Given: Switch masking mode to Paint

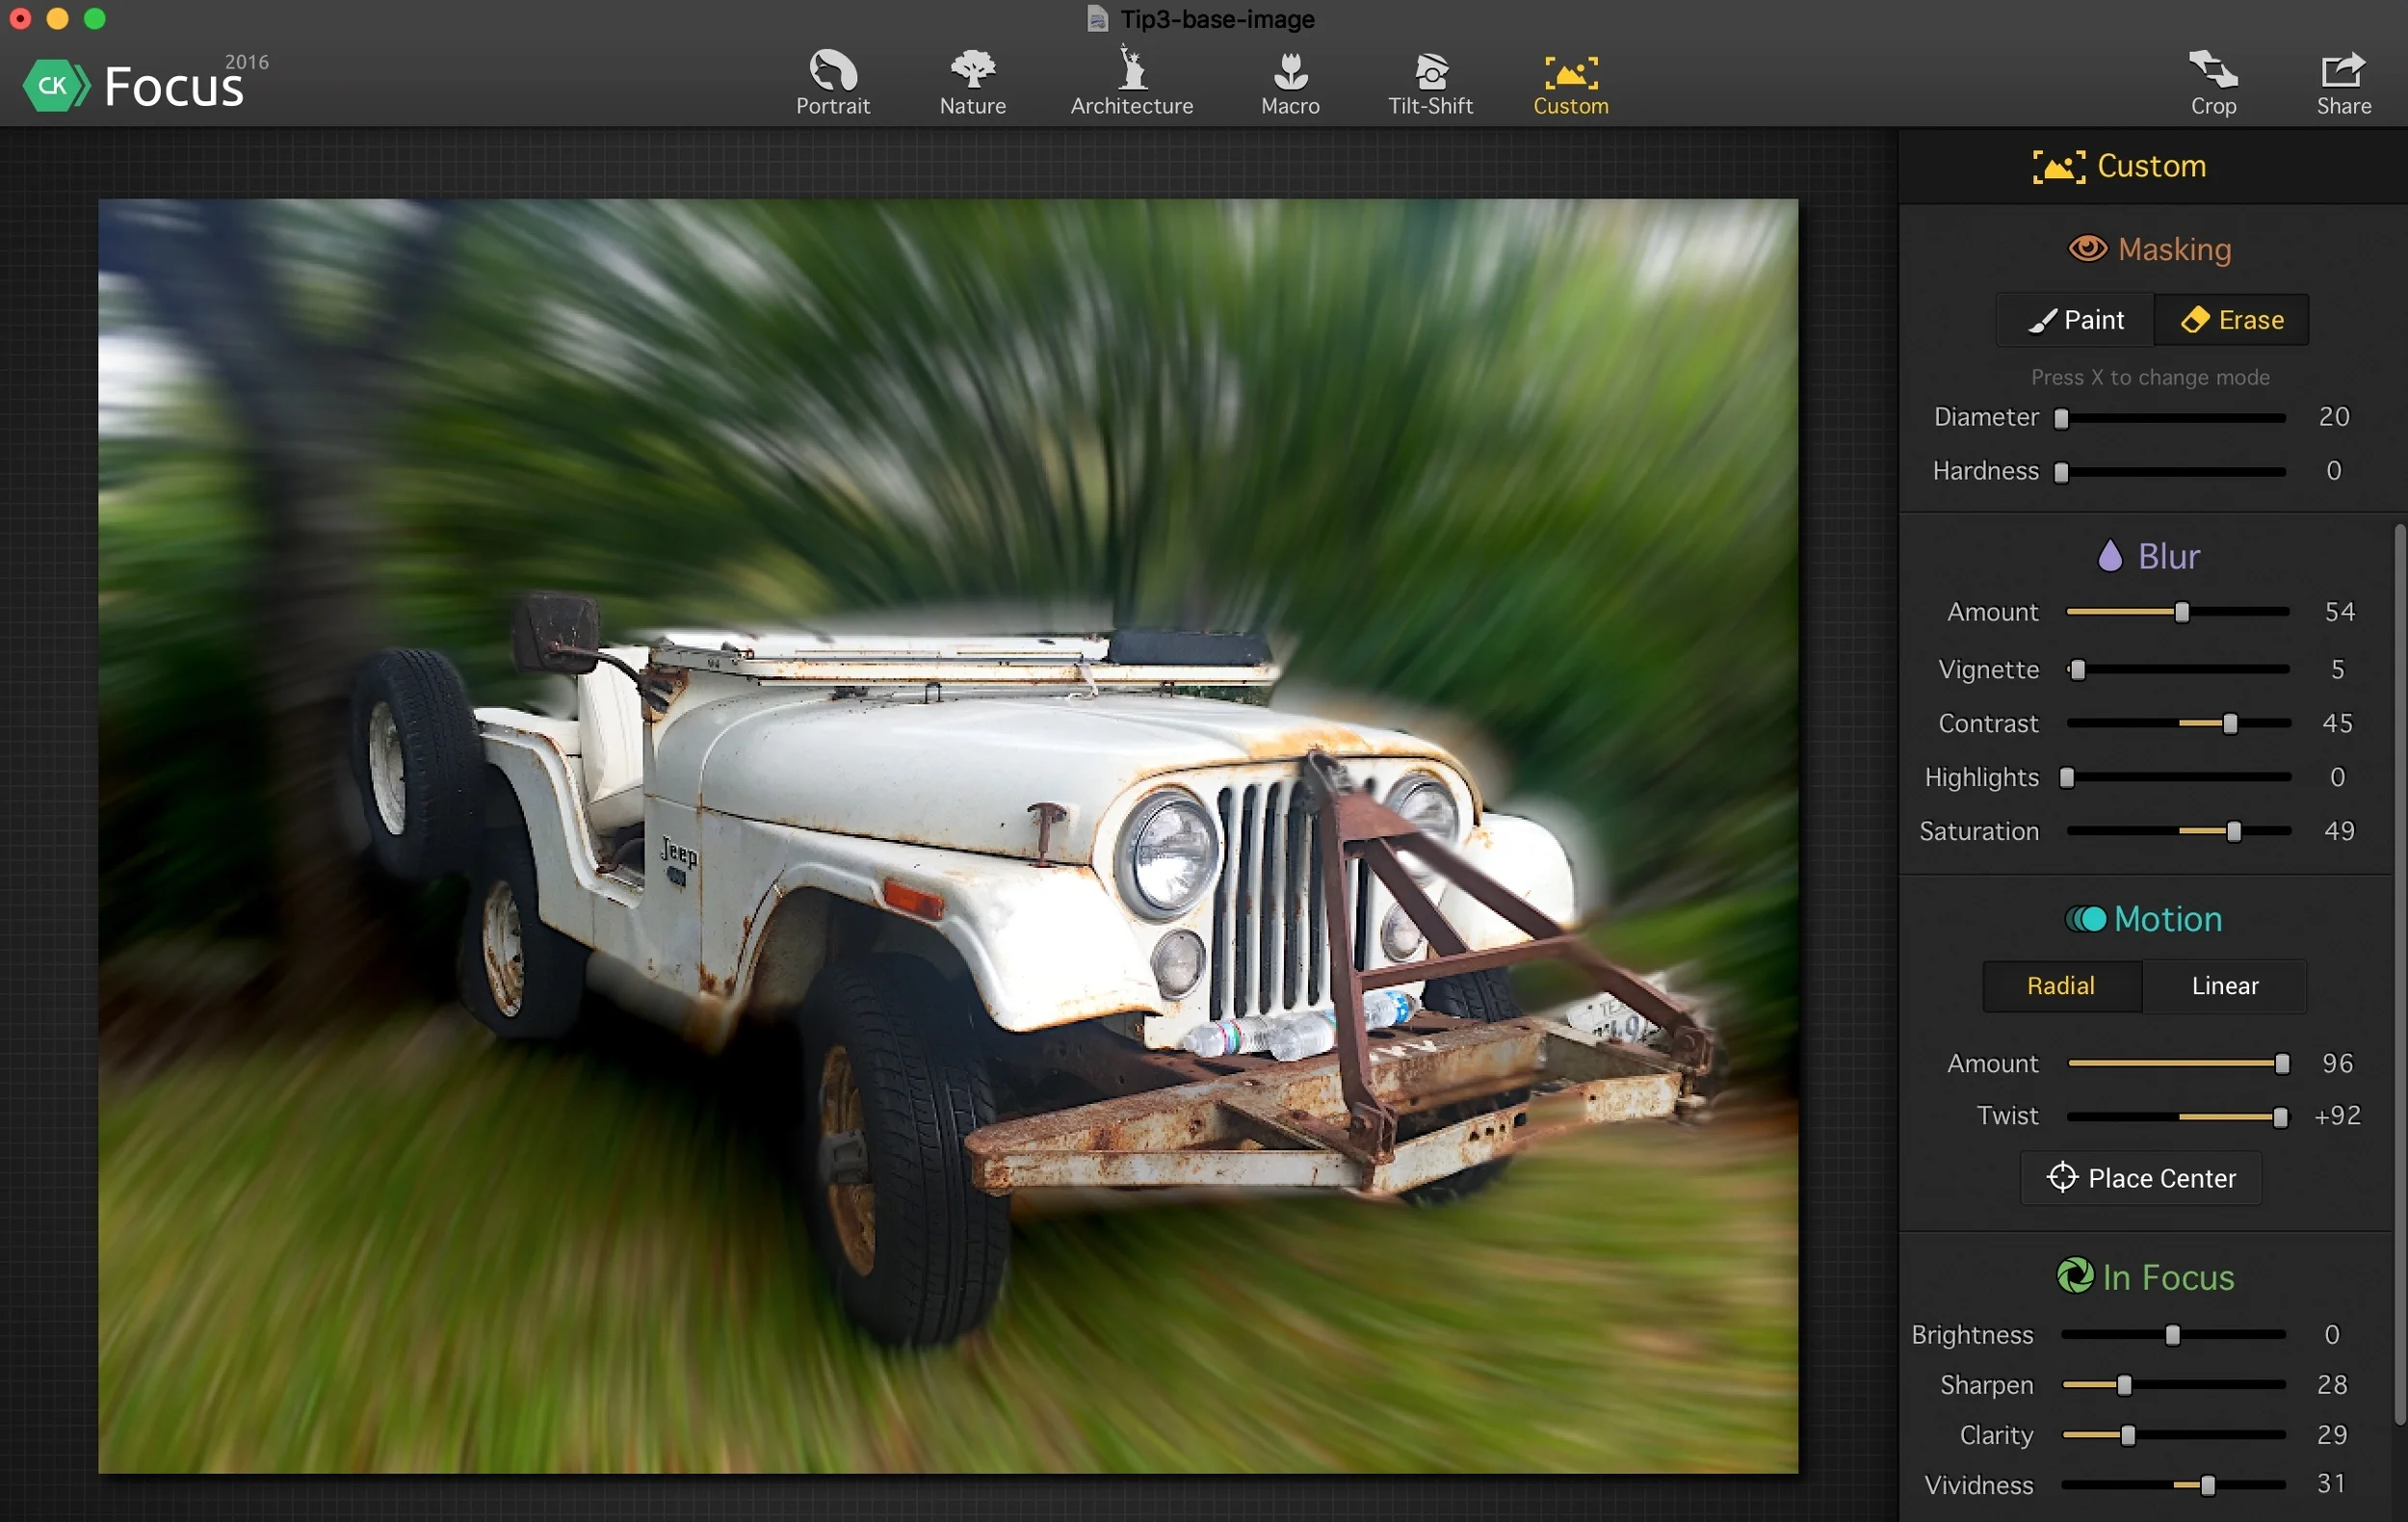Looking at the screenshot, I should pos(2075,320).
